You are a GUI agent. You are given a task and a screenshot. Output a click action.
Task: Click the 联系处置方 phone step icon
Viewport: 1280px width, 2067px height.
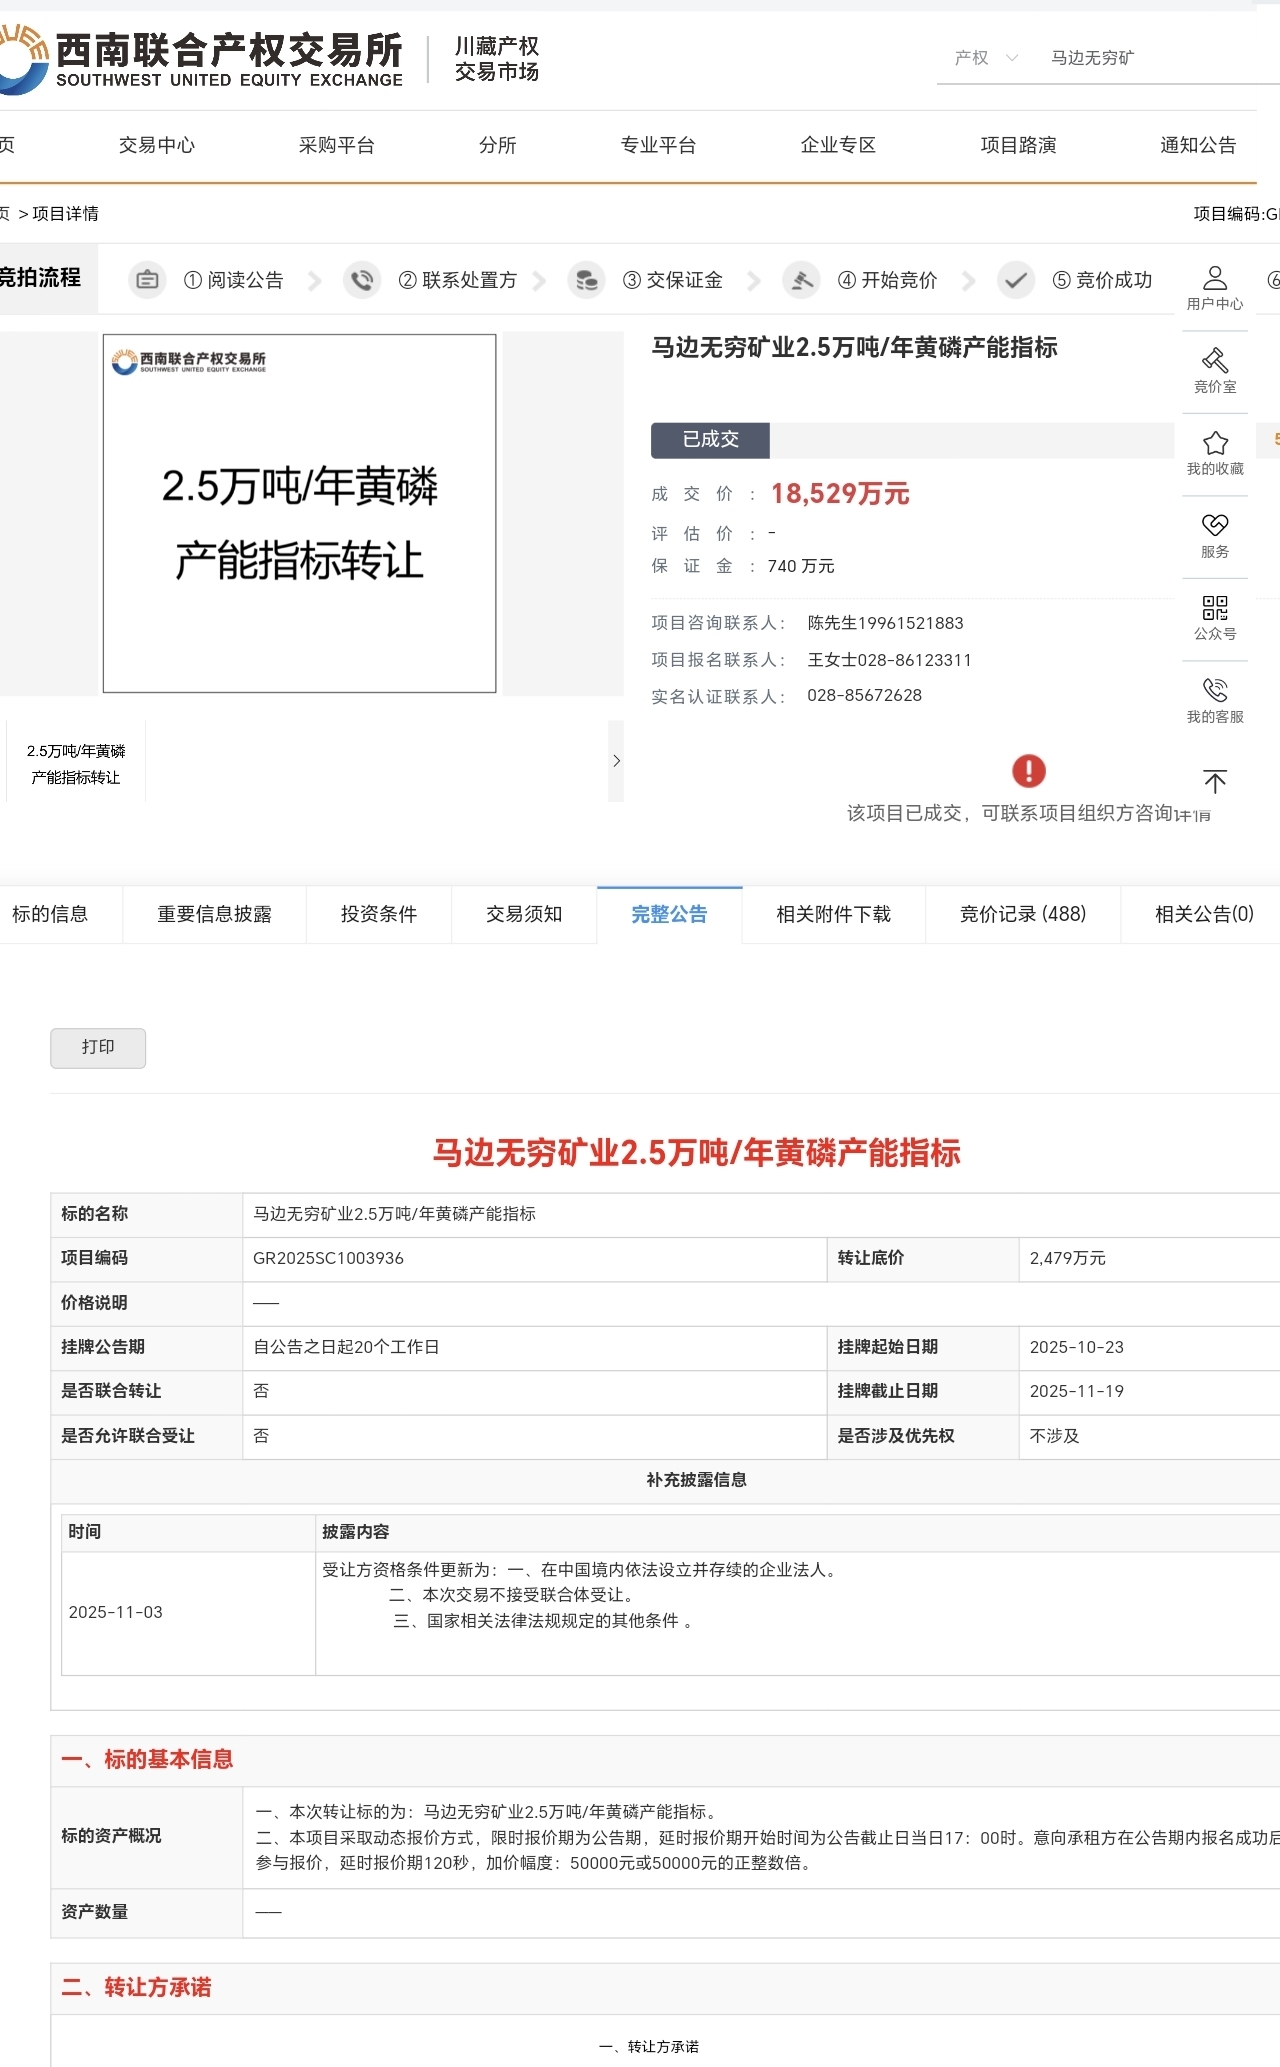point(362,280)
